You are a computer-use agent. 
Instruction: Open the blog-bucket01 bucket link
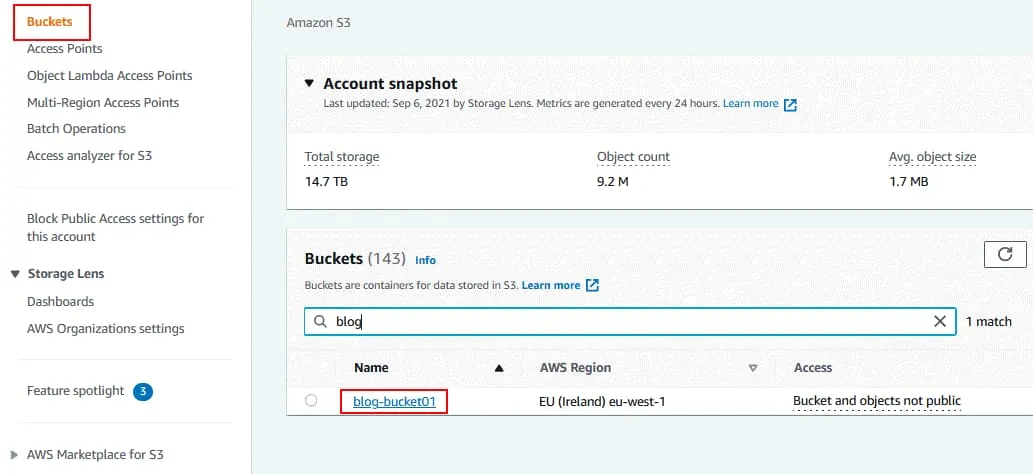pos(393,401)
